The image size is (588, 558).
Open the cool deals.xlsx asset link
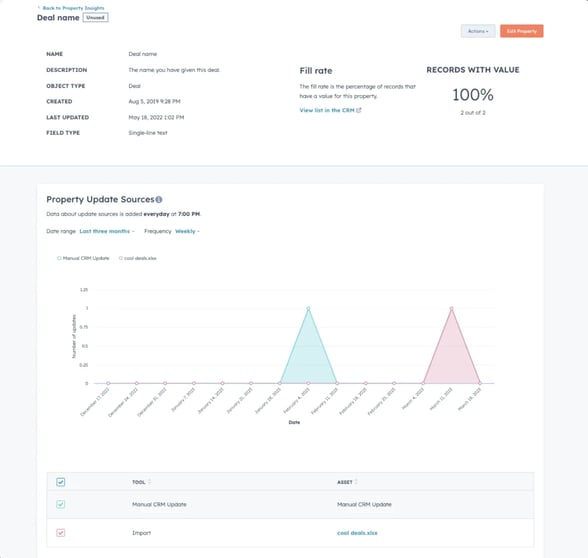[x=357, y=533]
